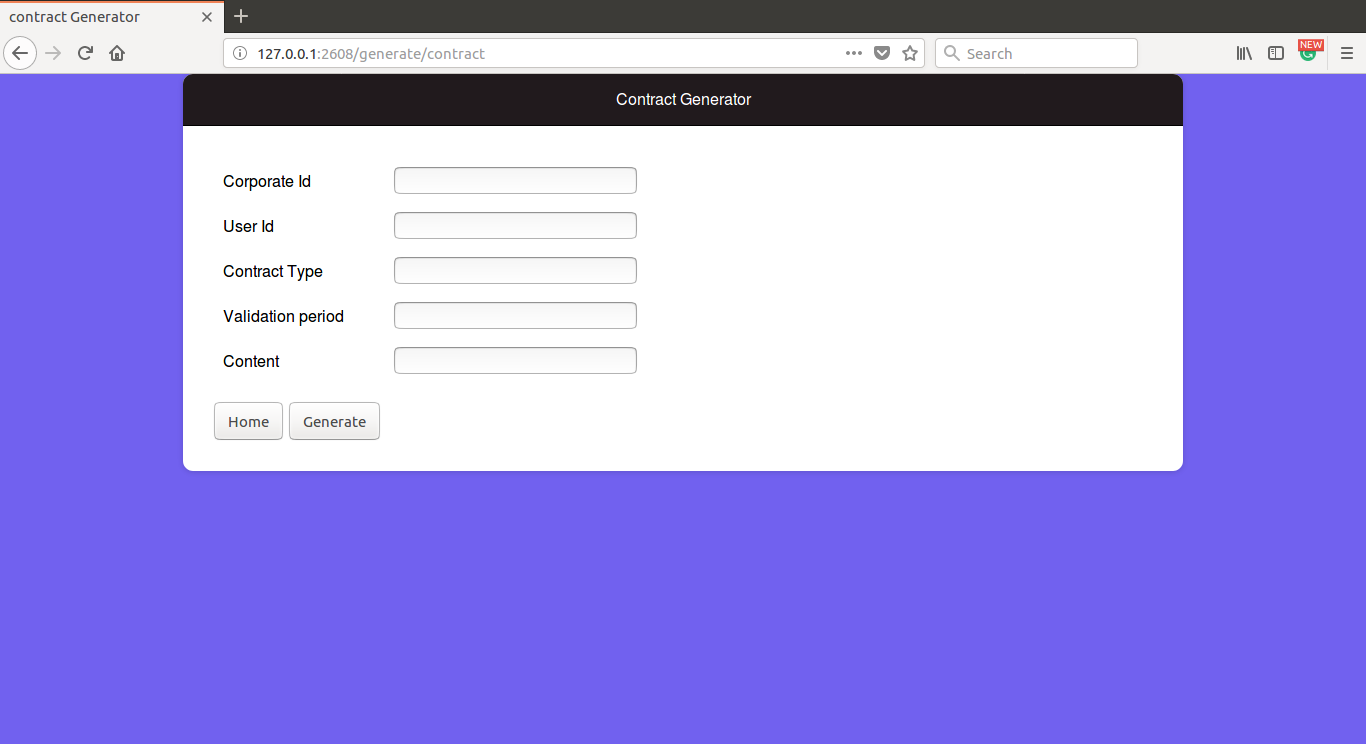
Task: Focus the Validation period input field
Action: click(515, 316)
